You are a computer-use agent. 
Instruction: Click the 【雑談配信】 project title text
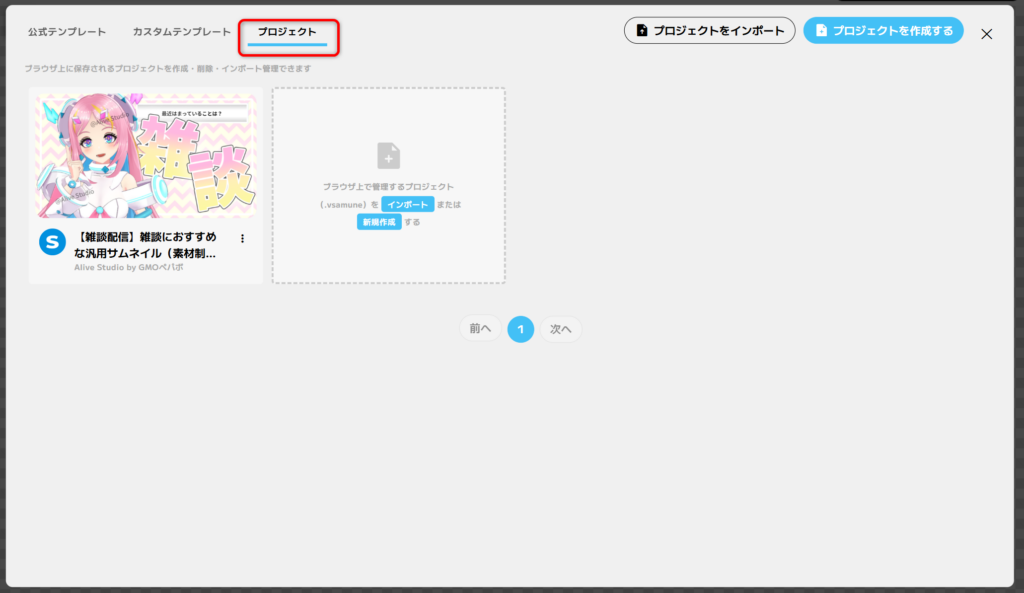click(x=146, y=245)
